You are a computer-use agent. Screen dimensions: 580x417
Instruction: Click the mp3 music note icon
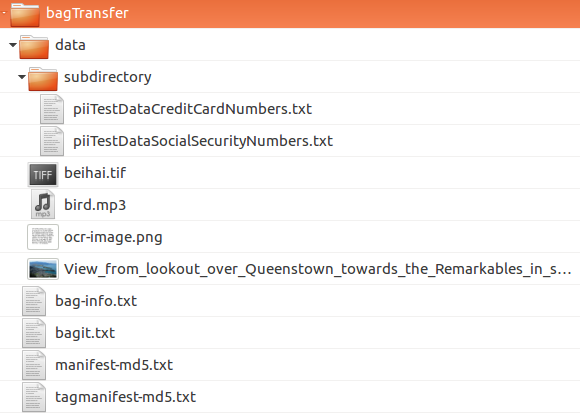(x=43, y=205)
